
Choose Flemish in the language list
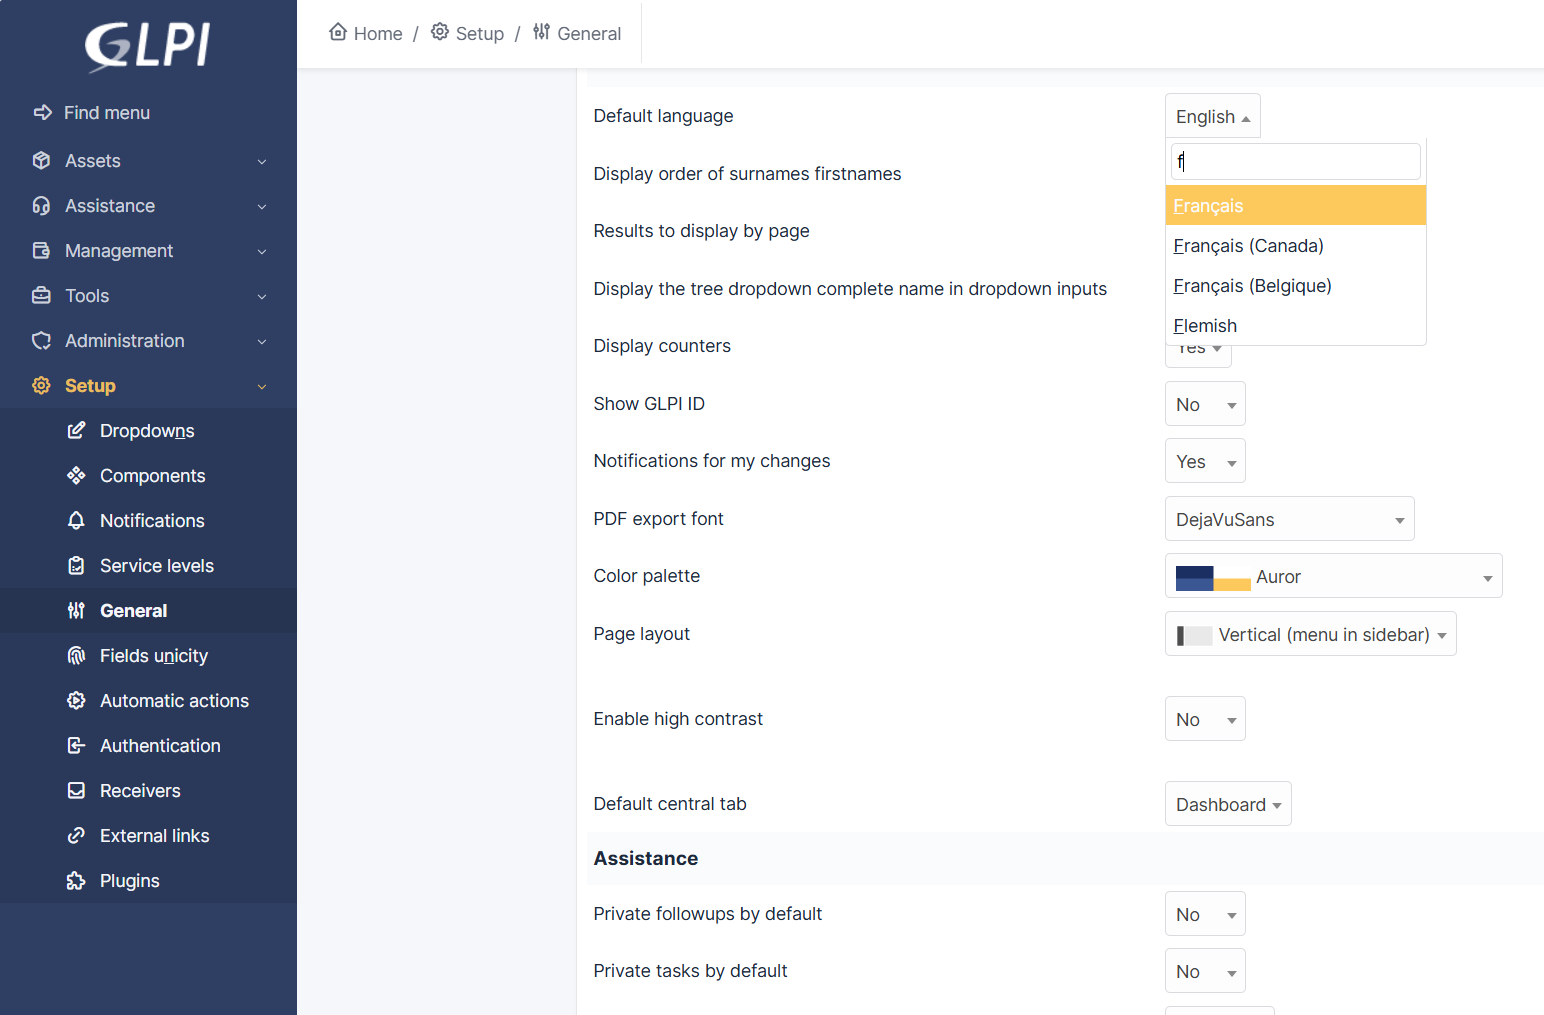coord(1205,326)
